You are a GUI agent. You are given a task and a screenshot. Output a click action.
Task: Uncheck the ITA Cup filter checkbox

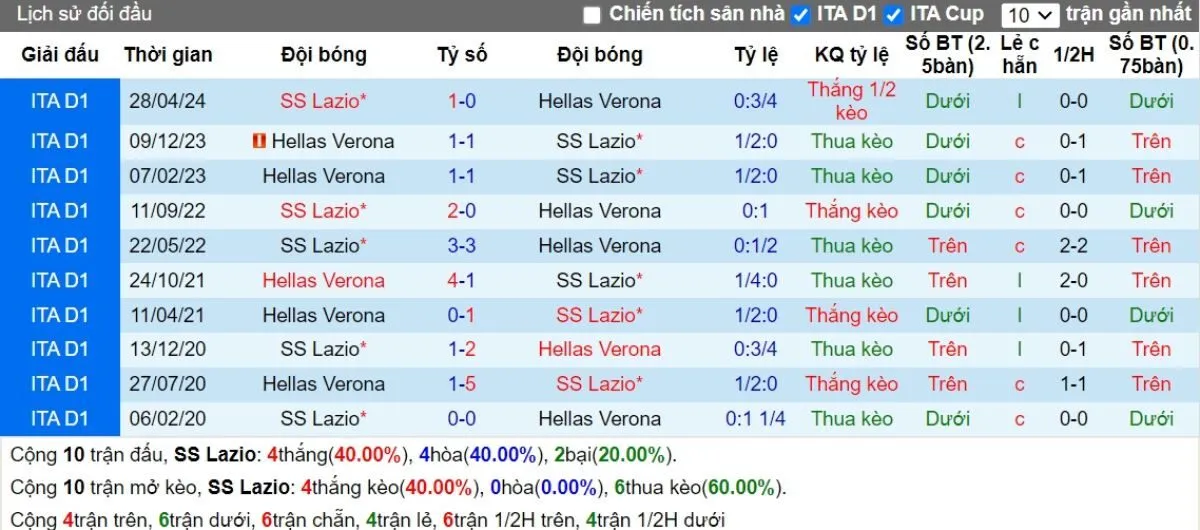point(894,15)
